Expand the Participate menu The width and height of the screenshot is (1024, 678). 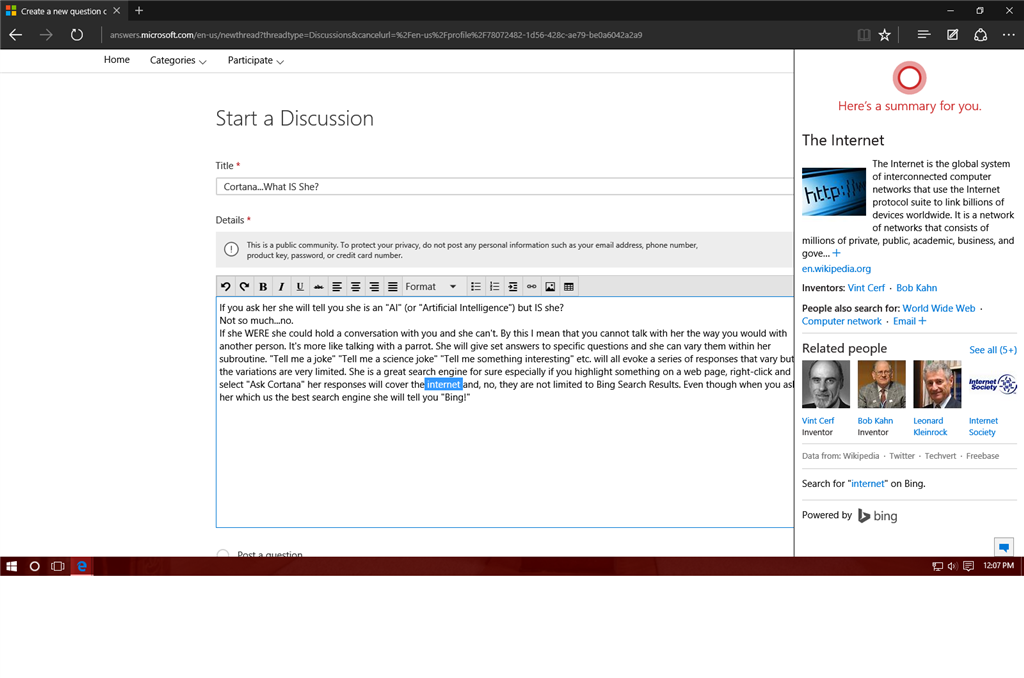(255, 60)
